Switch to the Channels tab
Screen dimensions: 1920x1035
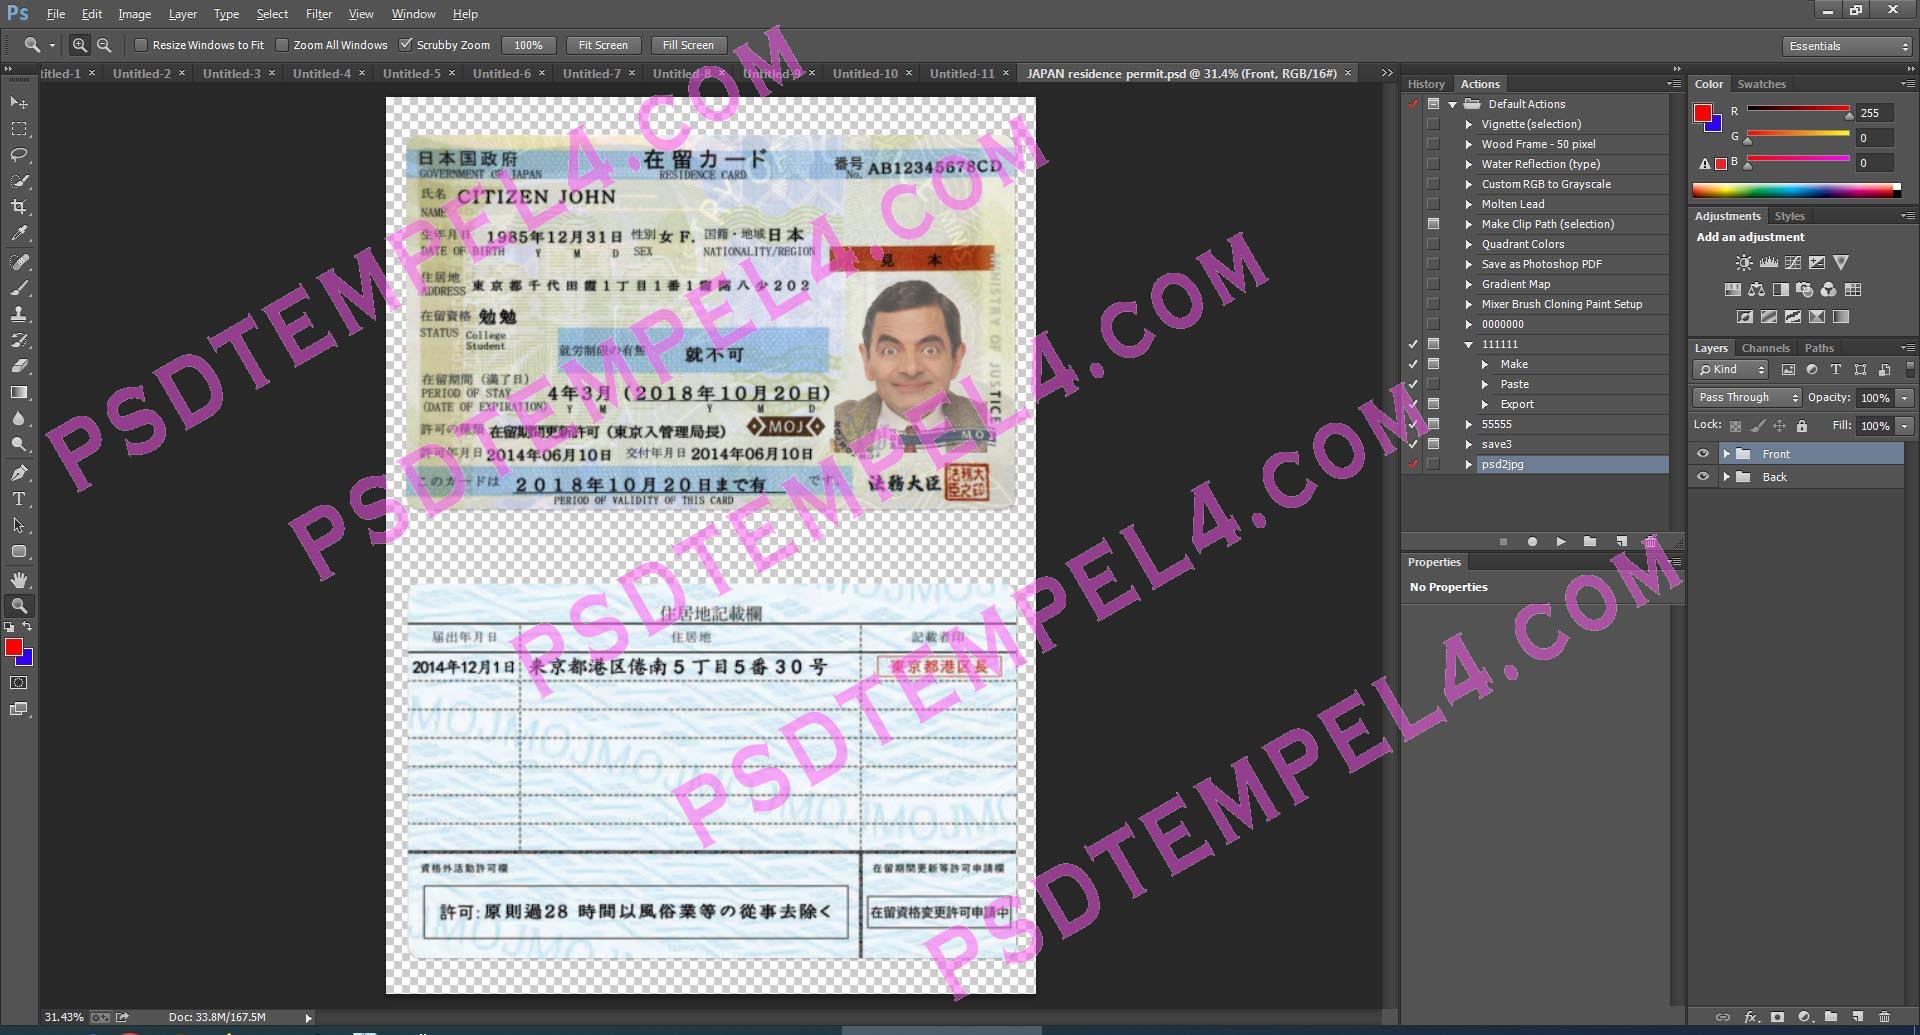(1765, 347)
